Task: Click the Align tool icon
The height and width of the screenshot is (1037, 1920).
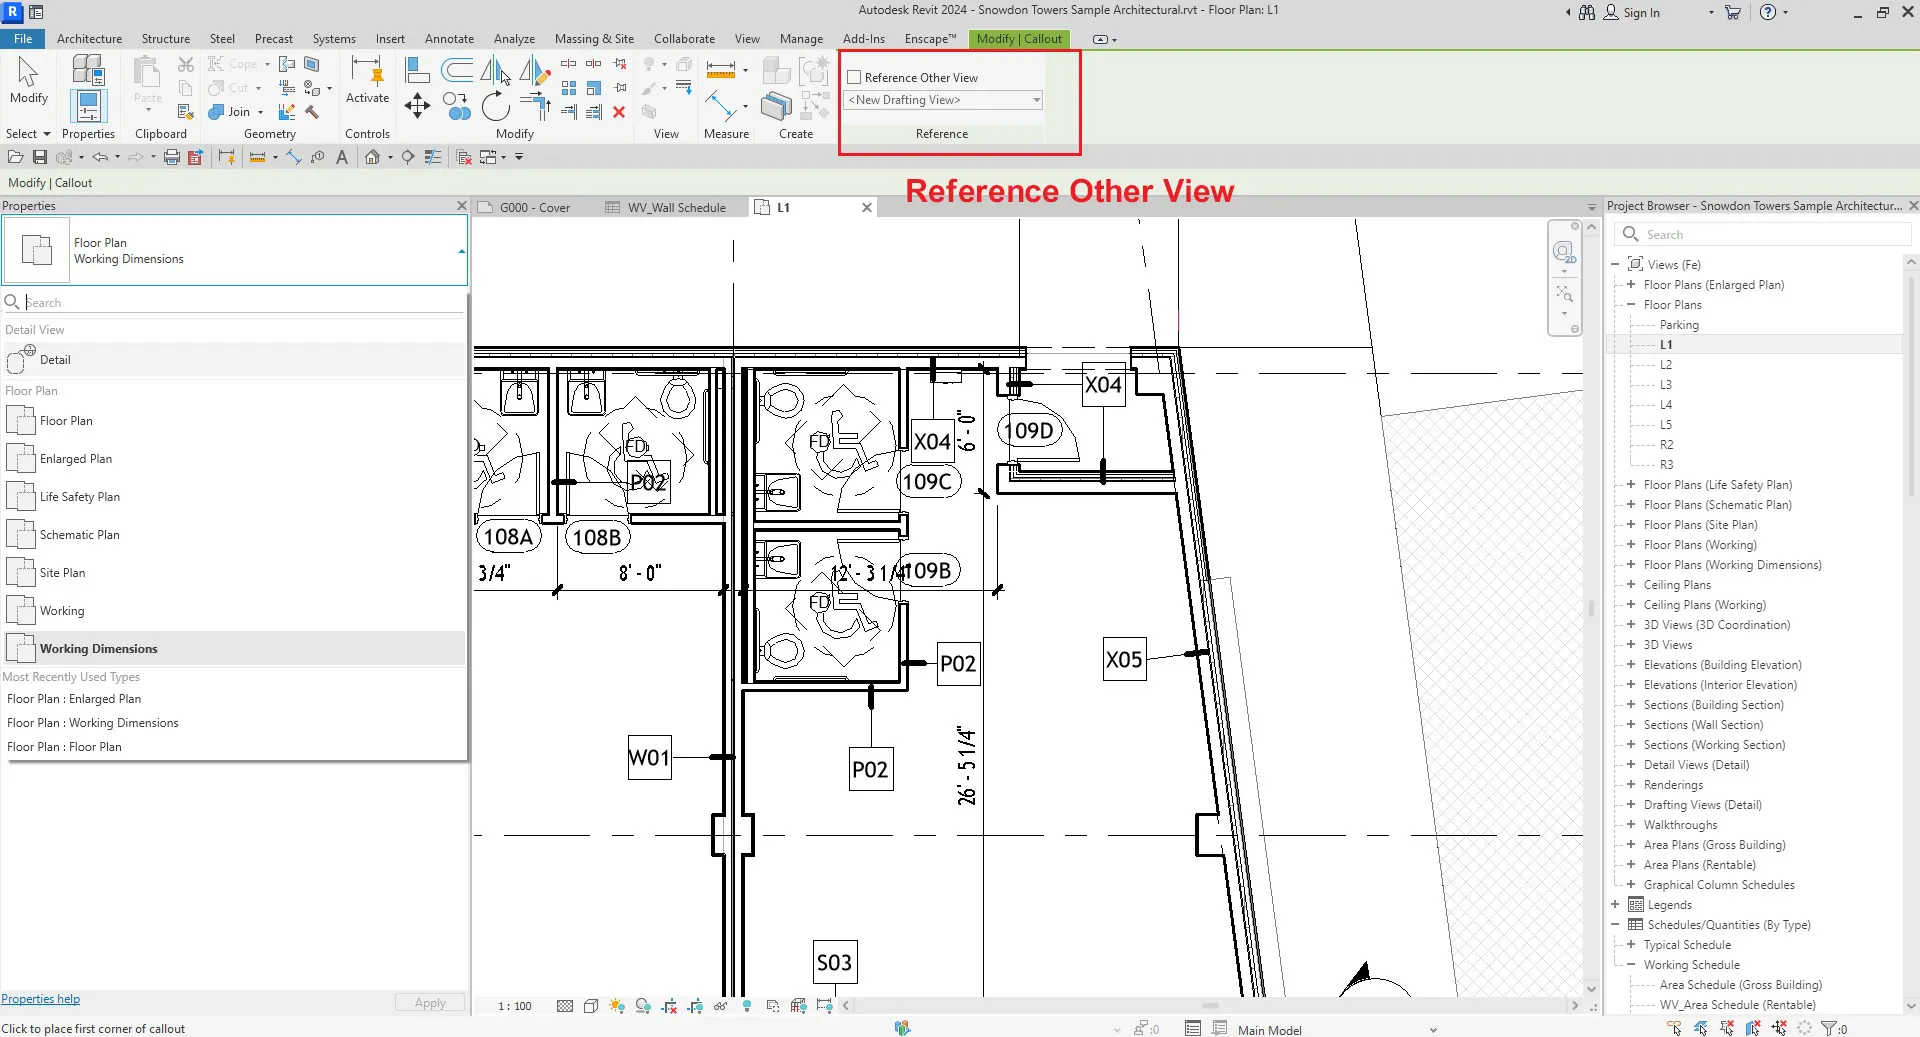Action: (417, 69)
